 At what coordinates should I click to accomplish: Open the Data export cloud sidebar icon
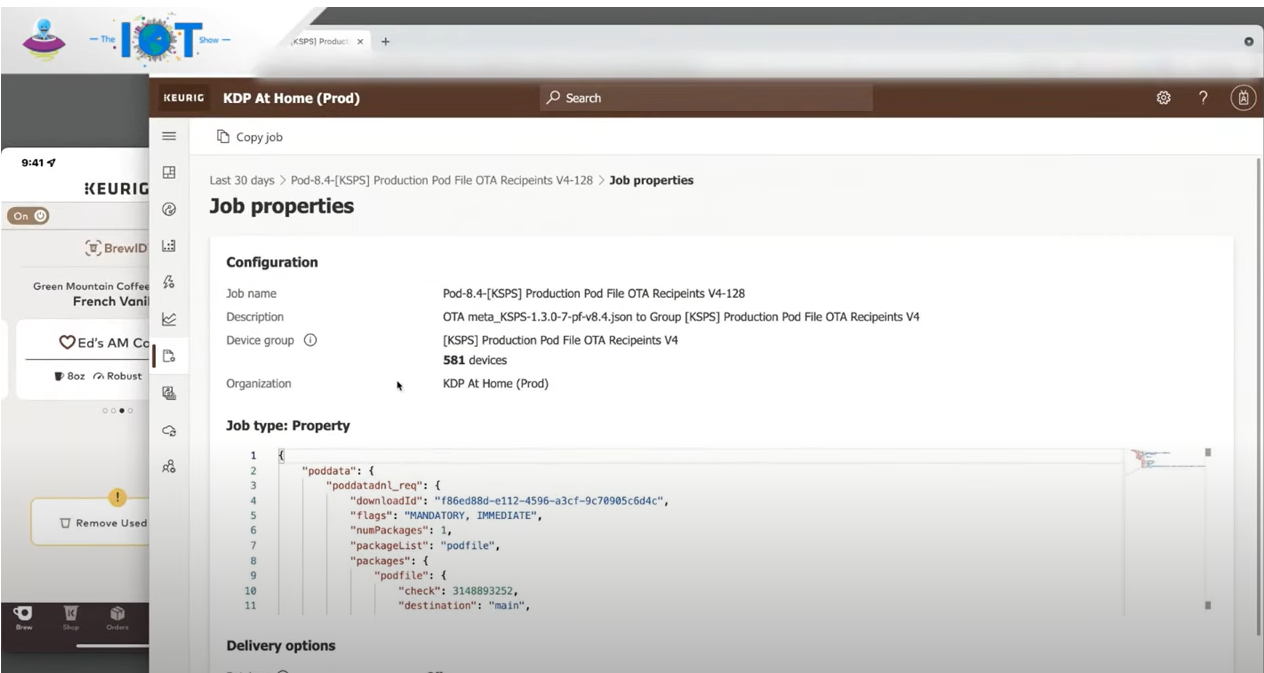tap(168, 429)
